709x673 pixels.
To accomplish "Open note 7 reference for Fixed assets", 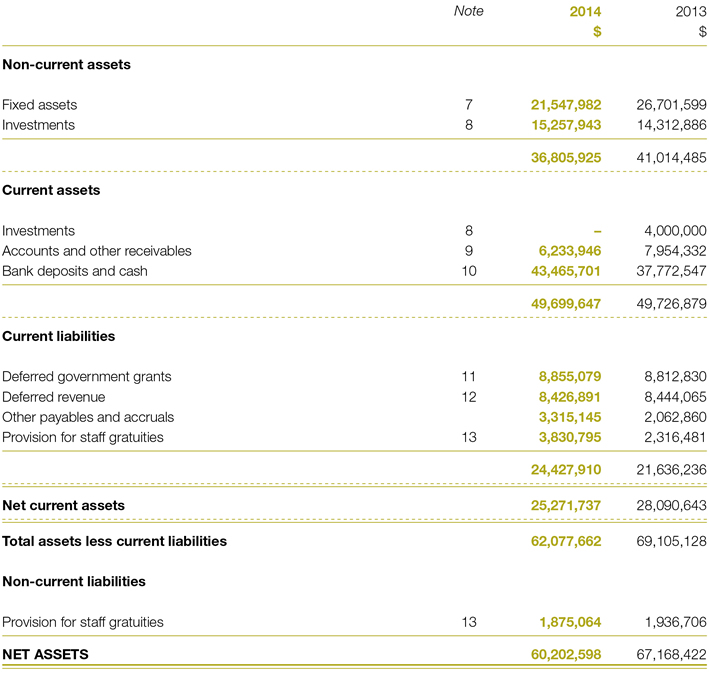I will [x=468, y=105].
